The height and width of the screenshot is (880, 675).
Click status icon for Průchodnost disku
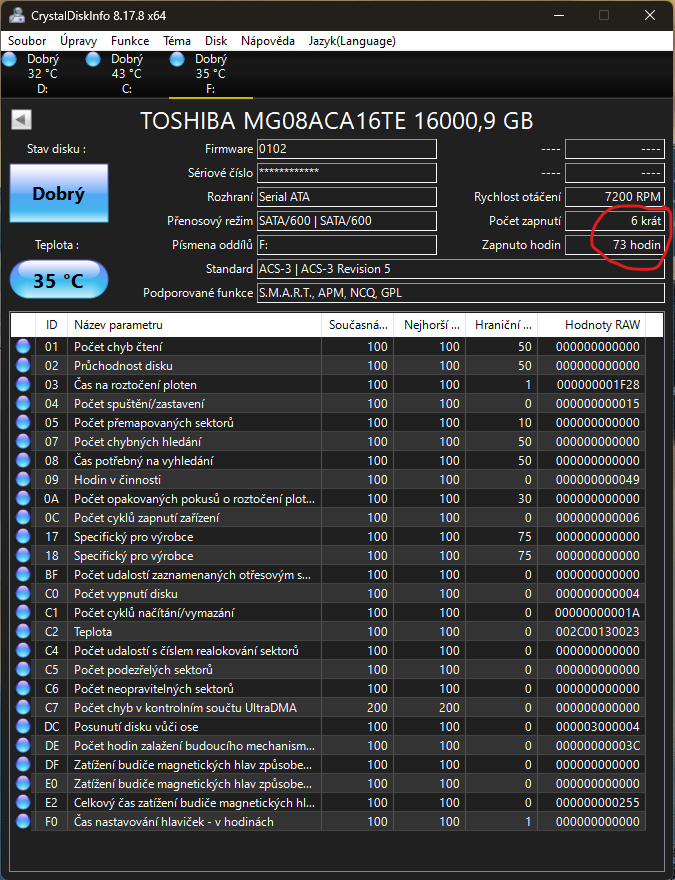coord(23,365)
